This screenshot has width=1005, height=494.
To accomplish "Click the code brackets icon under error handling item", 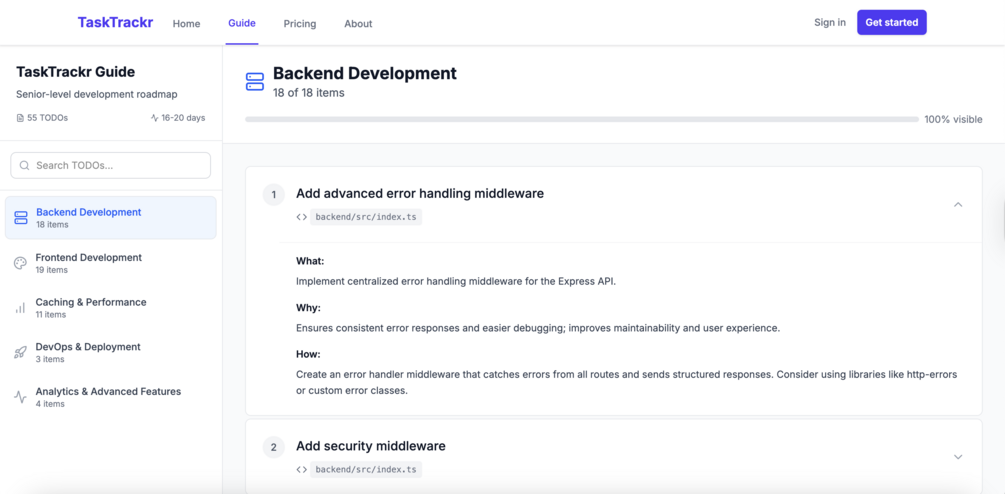I will (x=301, y=217).
